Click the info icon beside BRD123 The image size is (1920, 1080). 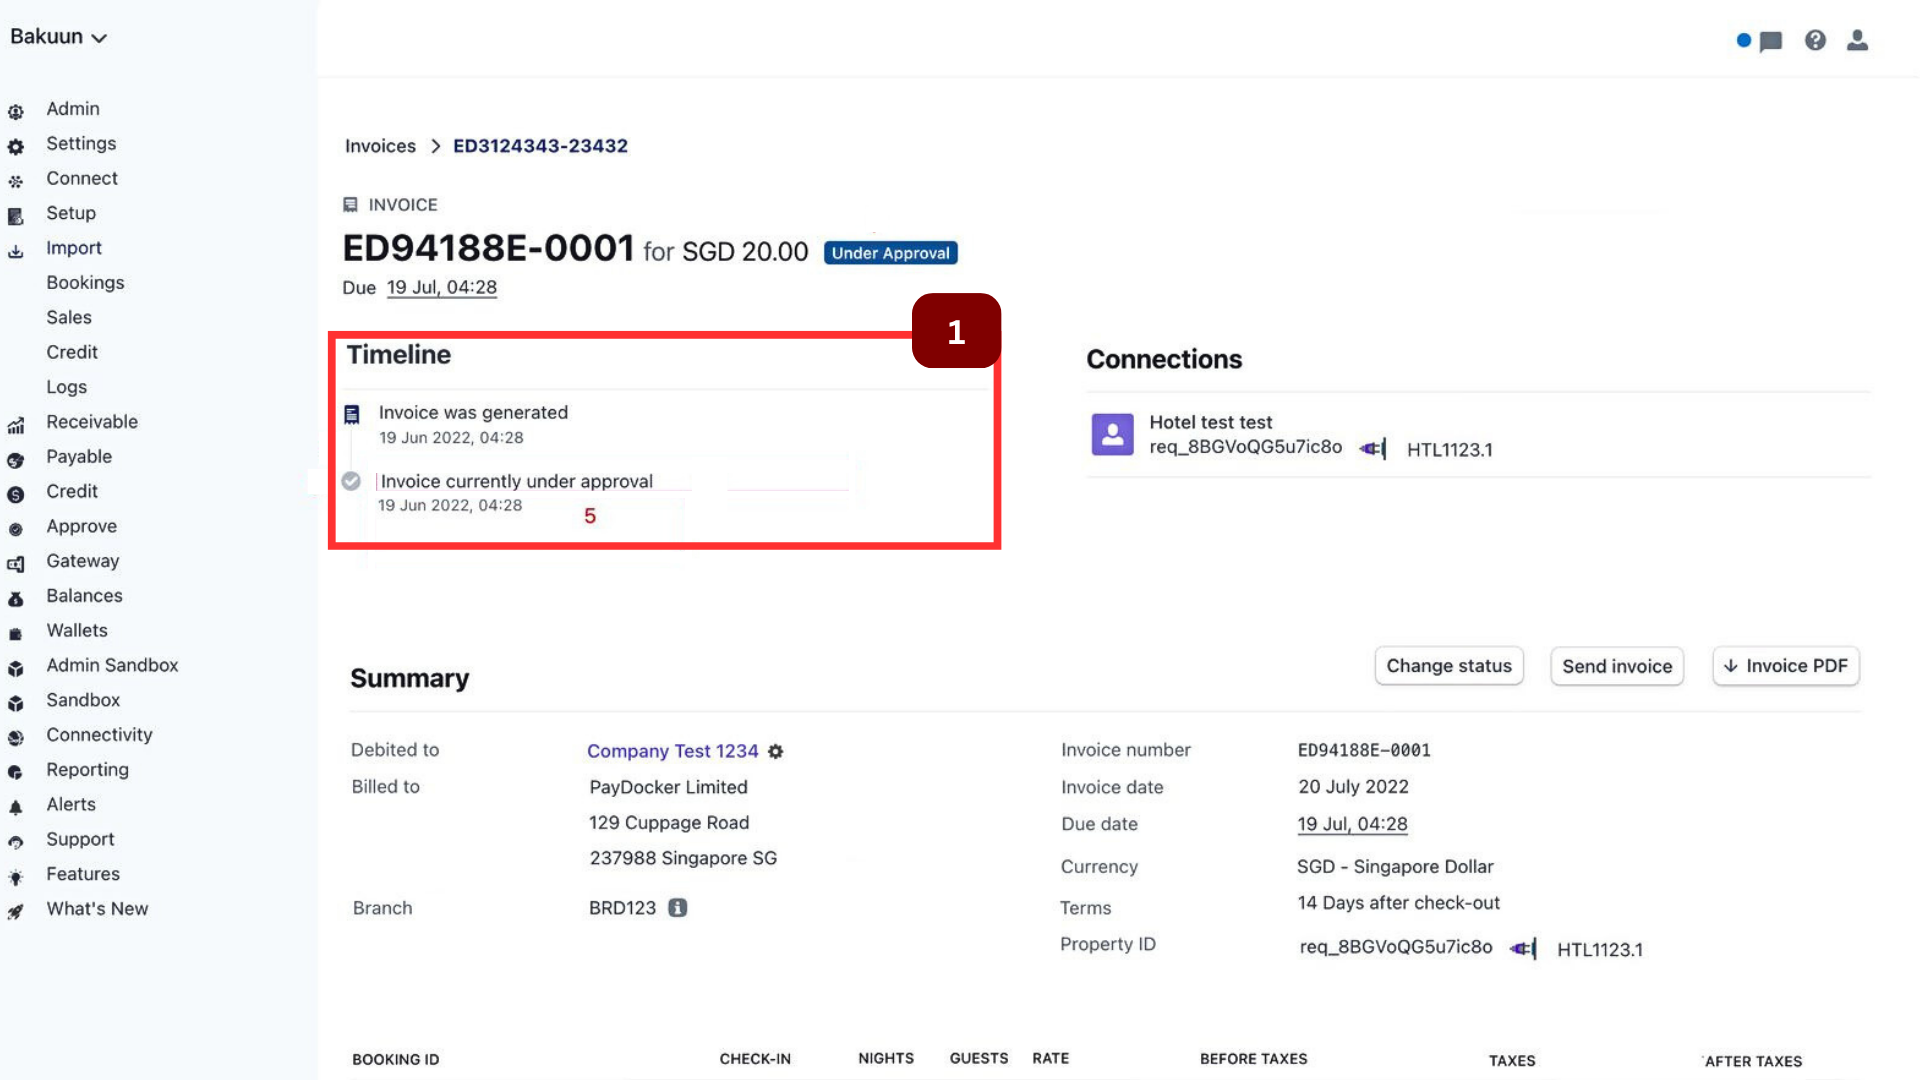coord(677,908)
